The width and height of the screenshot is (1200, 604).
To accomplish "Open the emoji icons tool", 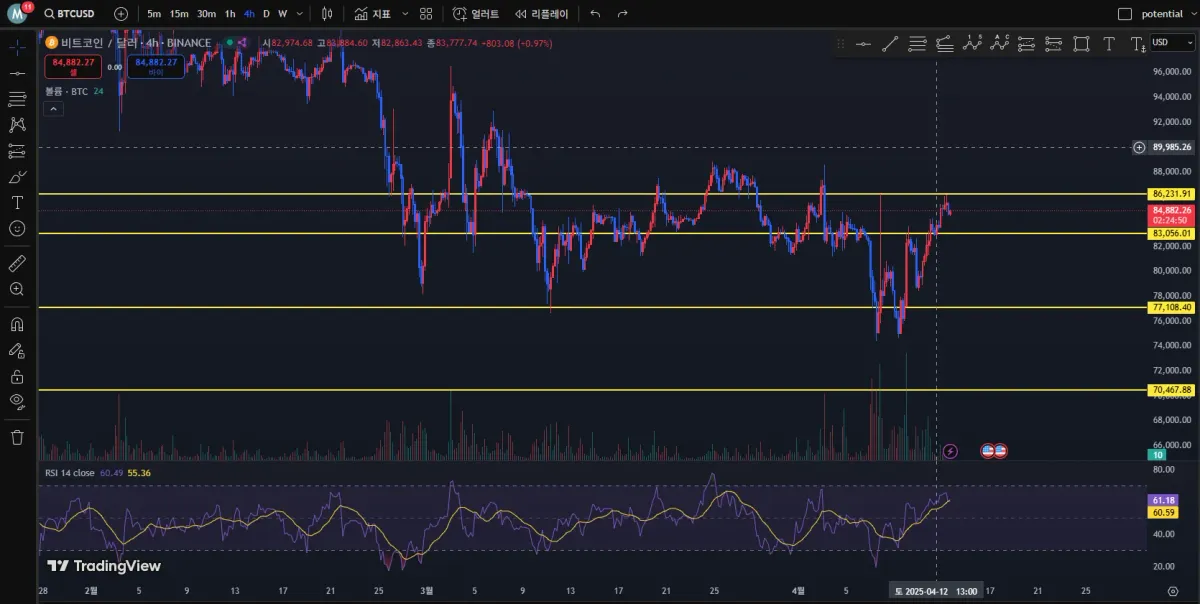I will click(16, 228).
